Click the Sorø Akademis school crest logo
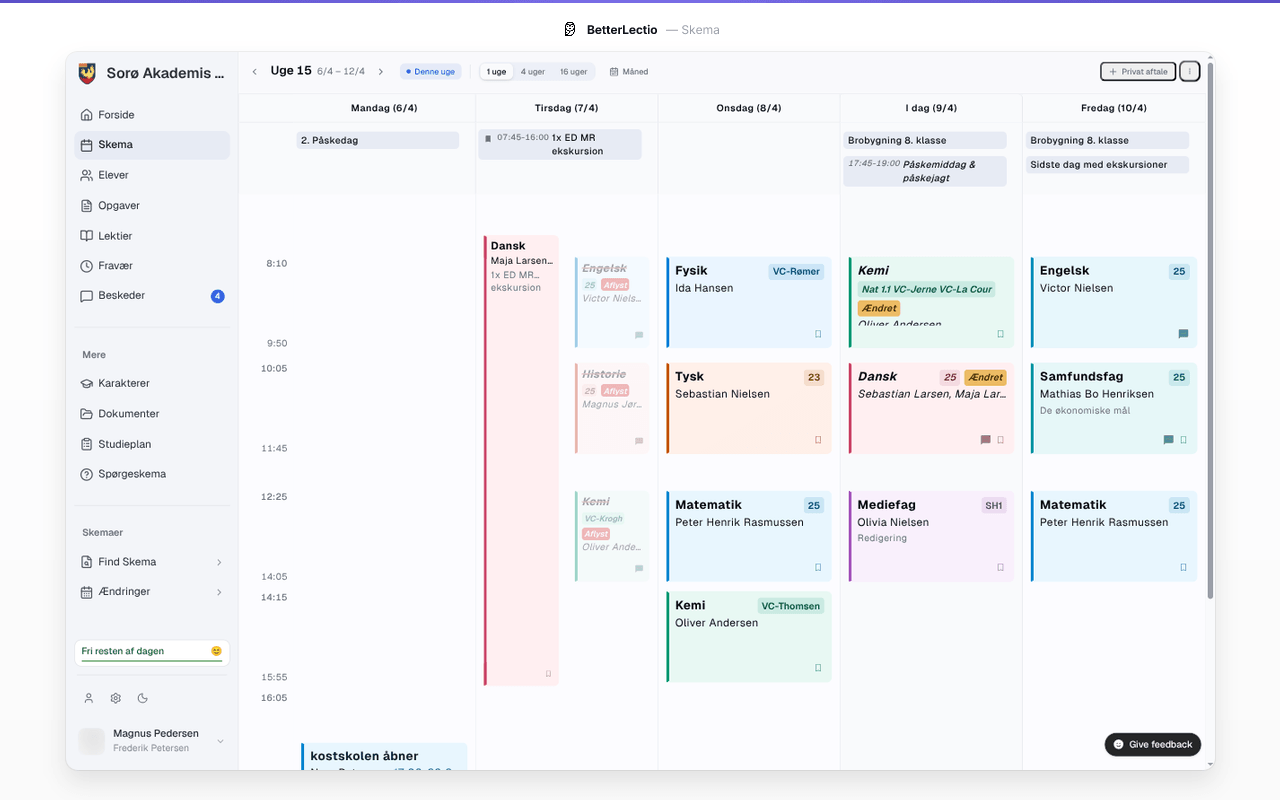Image resolution: width=1280 pixels, height=800 pixels. click(87, 73)
